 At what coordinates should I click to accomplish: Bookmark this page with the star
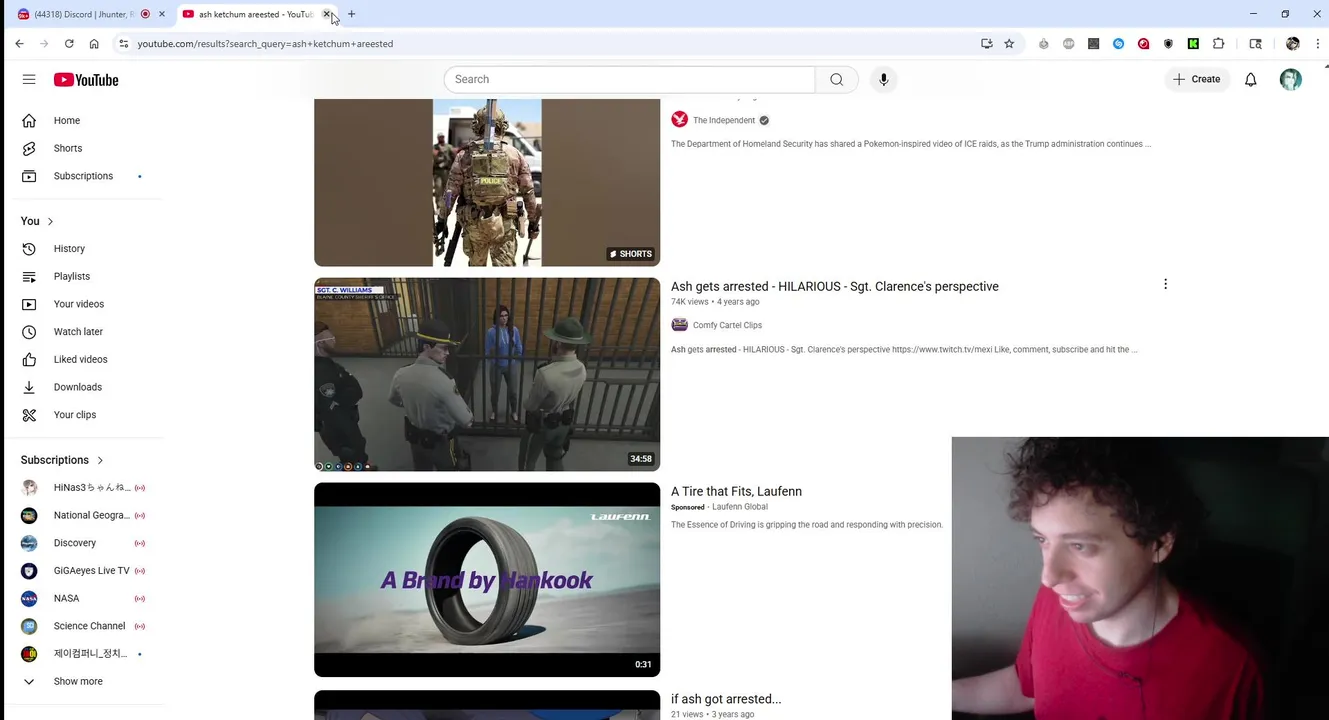(1009, 44)
